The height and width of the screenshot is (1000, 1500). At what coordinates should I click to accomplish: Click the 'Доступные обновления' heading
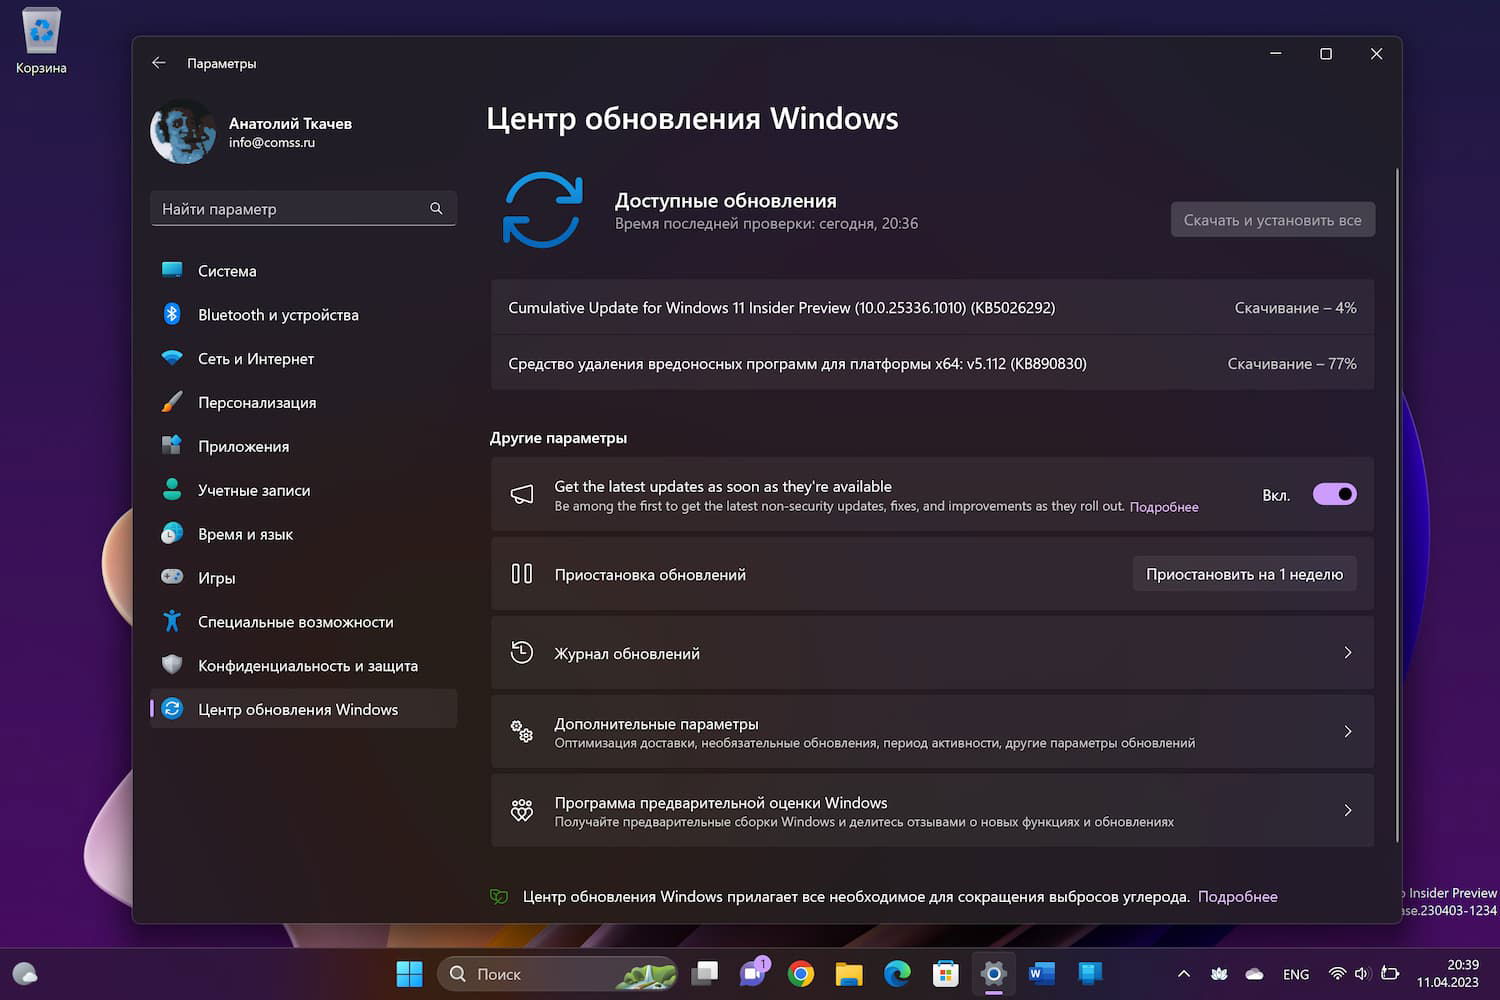coord(726,201)
